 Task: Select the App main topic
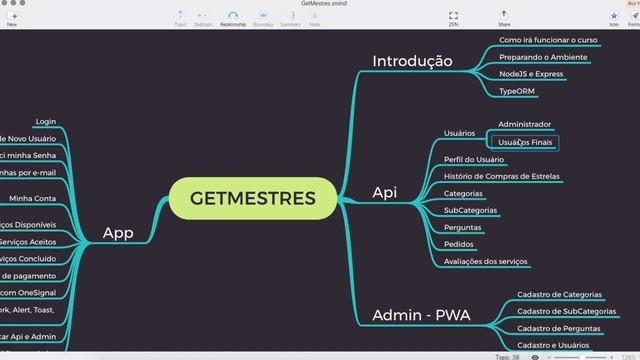[x=118, y=233]
